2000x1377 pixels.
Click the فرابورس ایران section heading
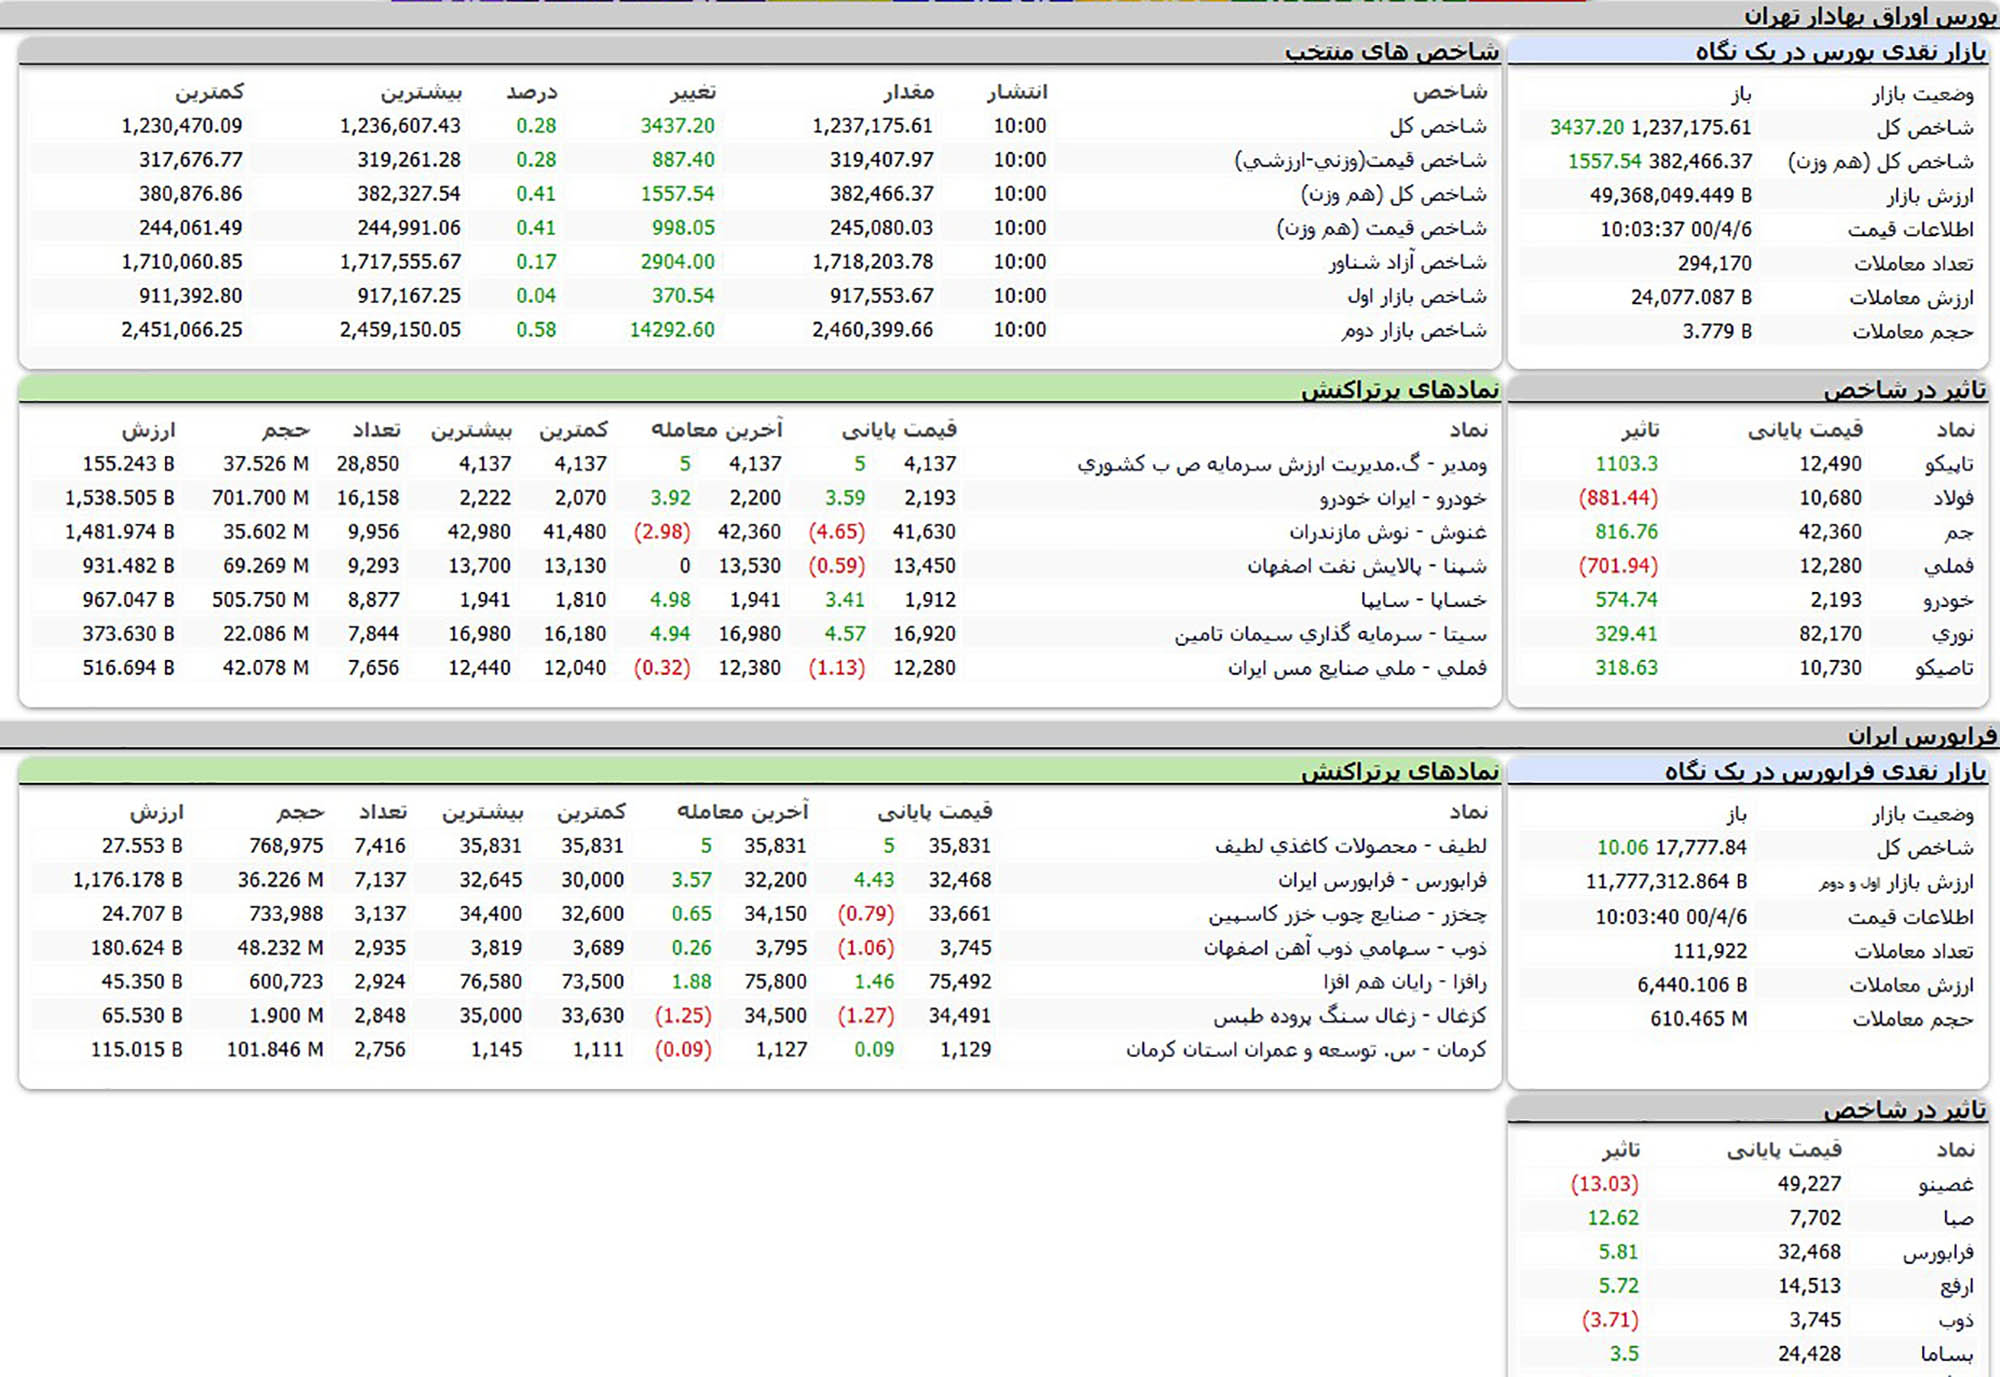tap(1922, 736)
